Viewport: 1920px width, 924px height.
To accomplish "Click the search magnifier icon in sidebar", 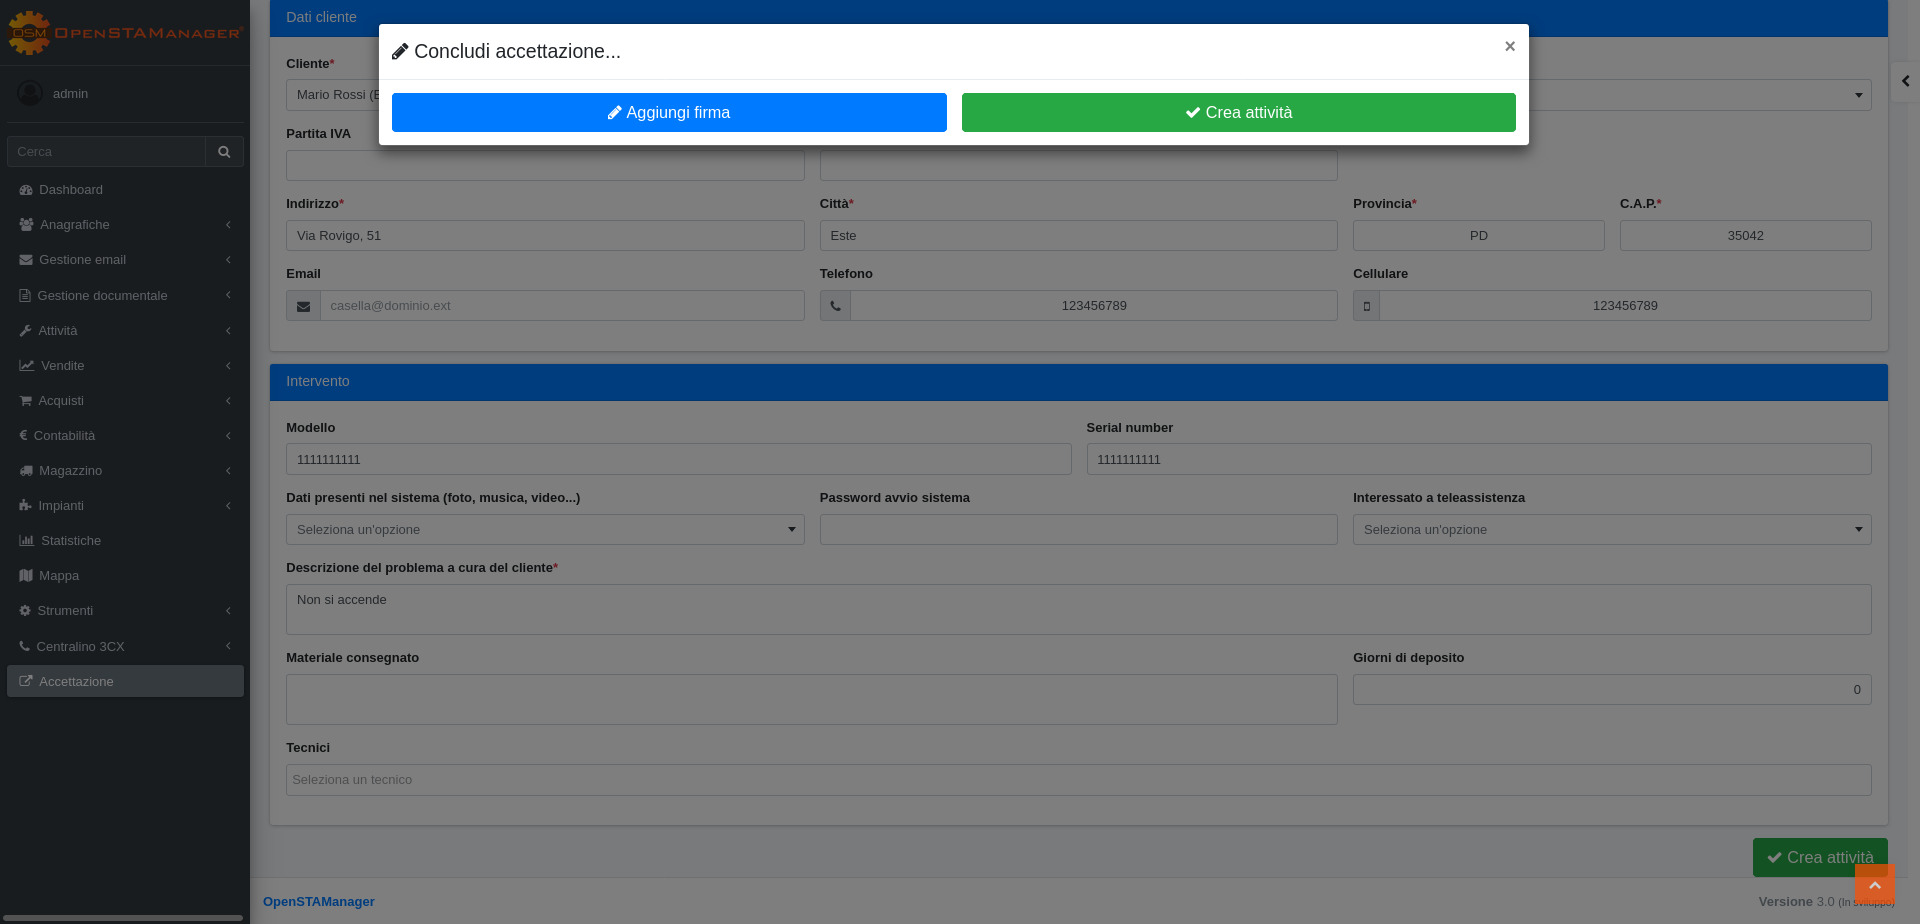I will pos(224,152).
